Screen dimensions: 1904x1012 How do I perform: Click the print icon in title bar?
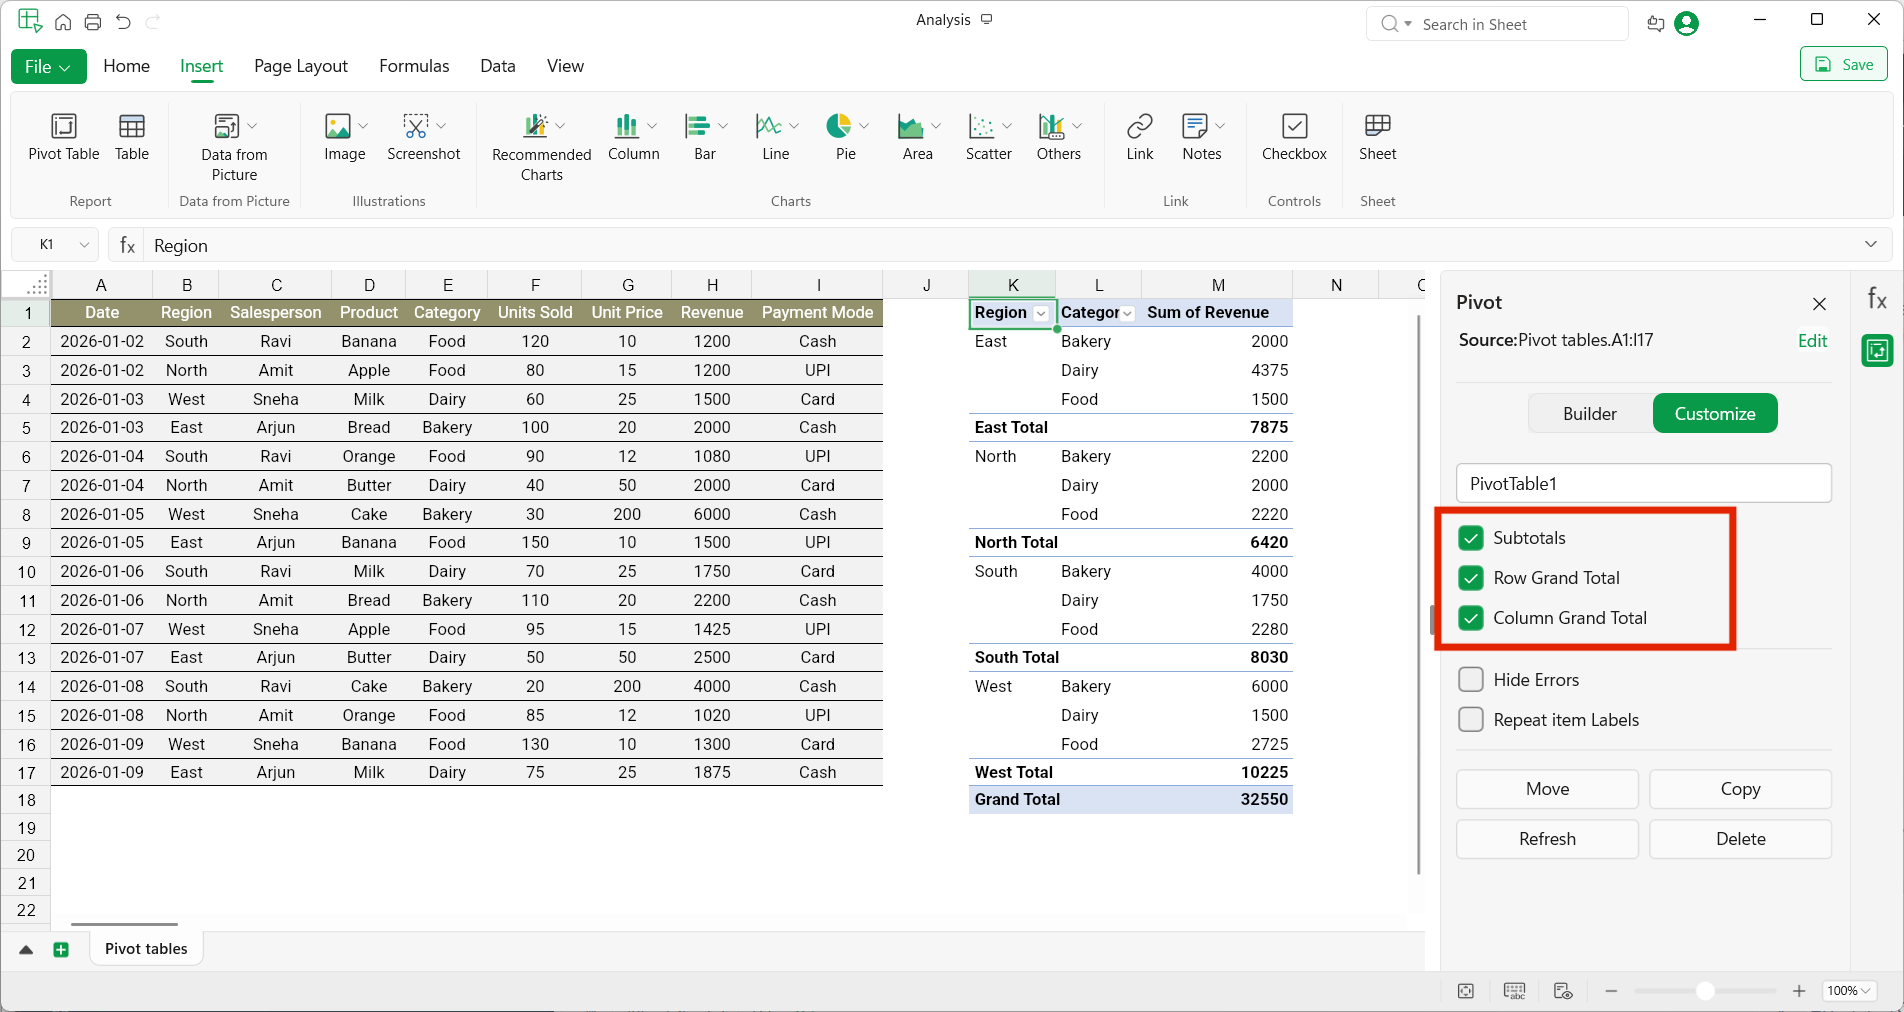(93, 22)
